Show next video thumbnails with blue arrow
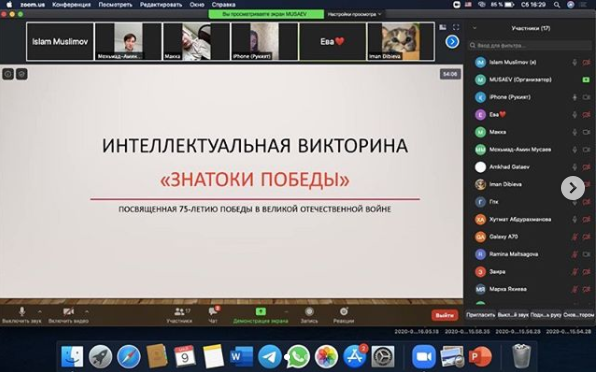Screen dimensions: 596x372 tap(452, 42)
